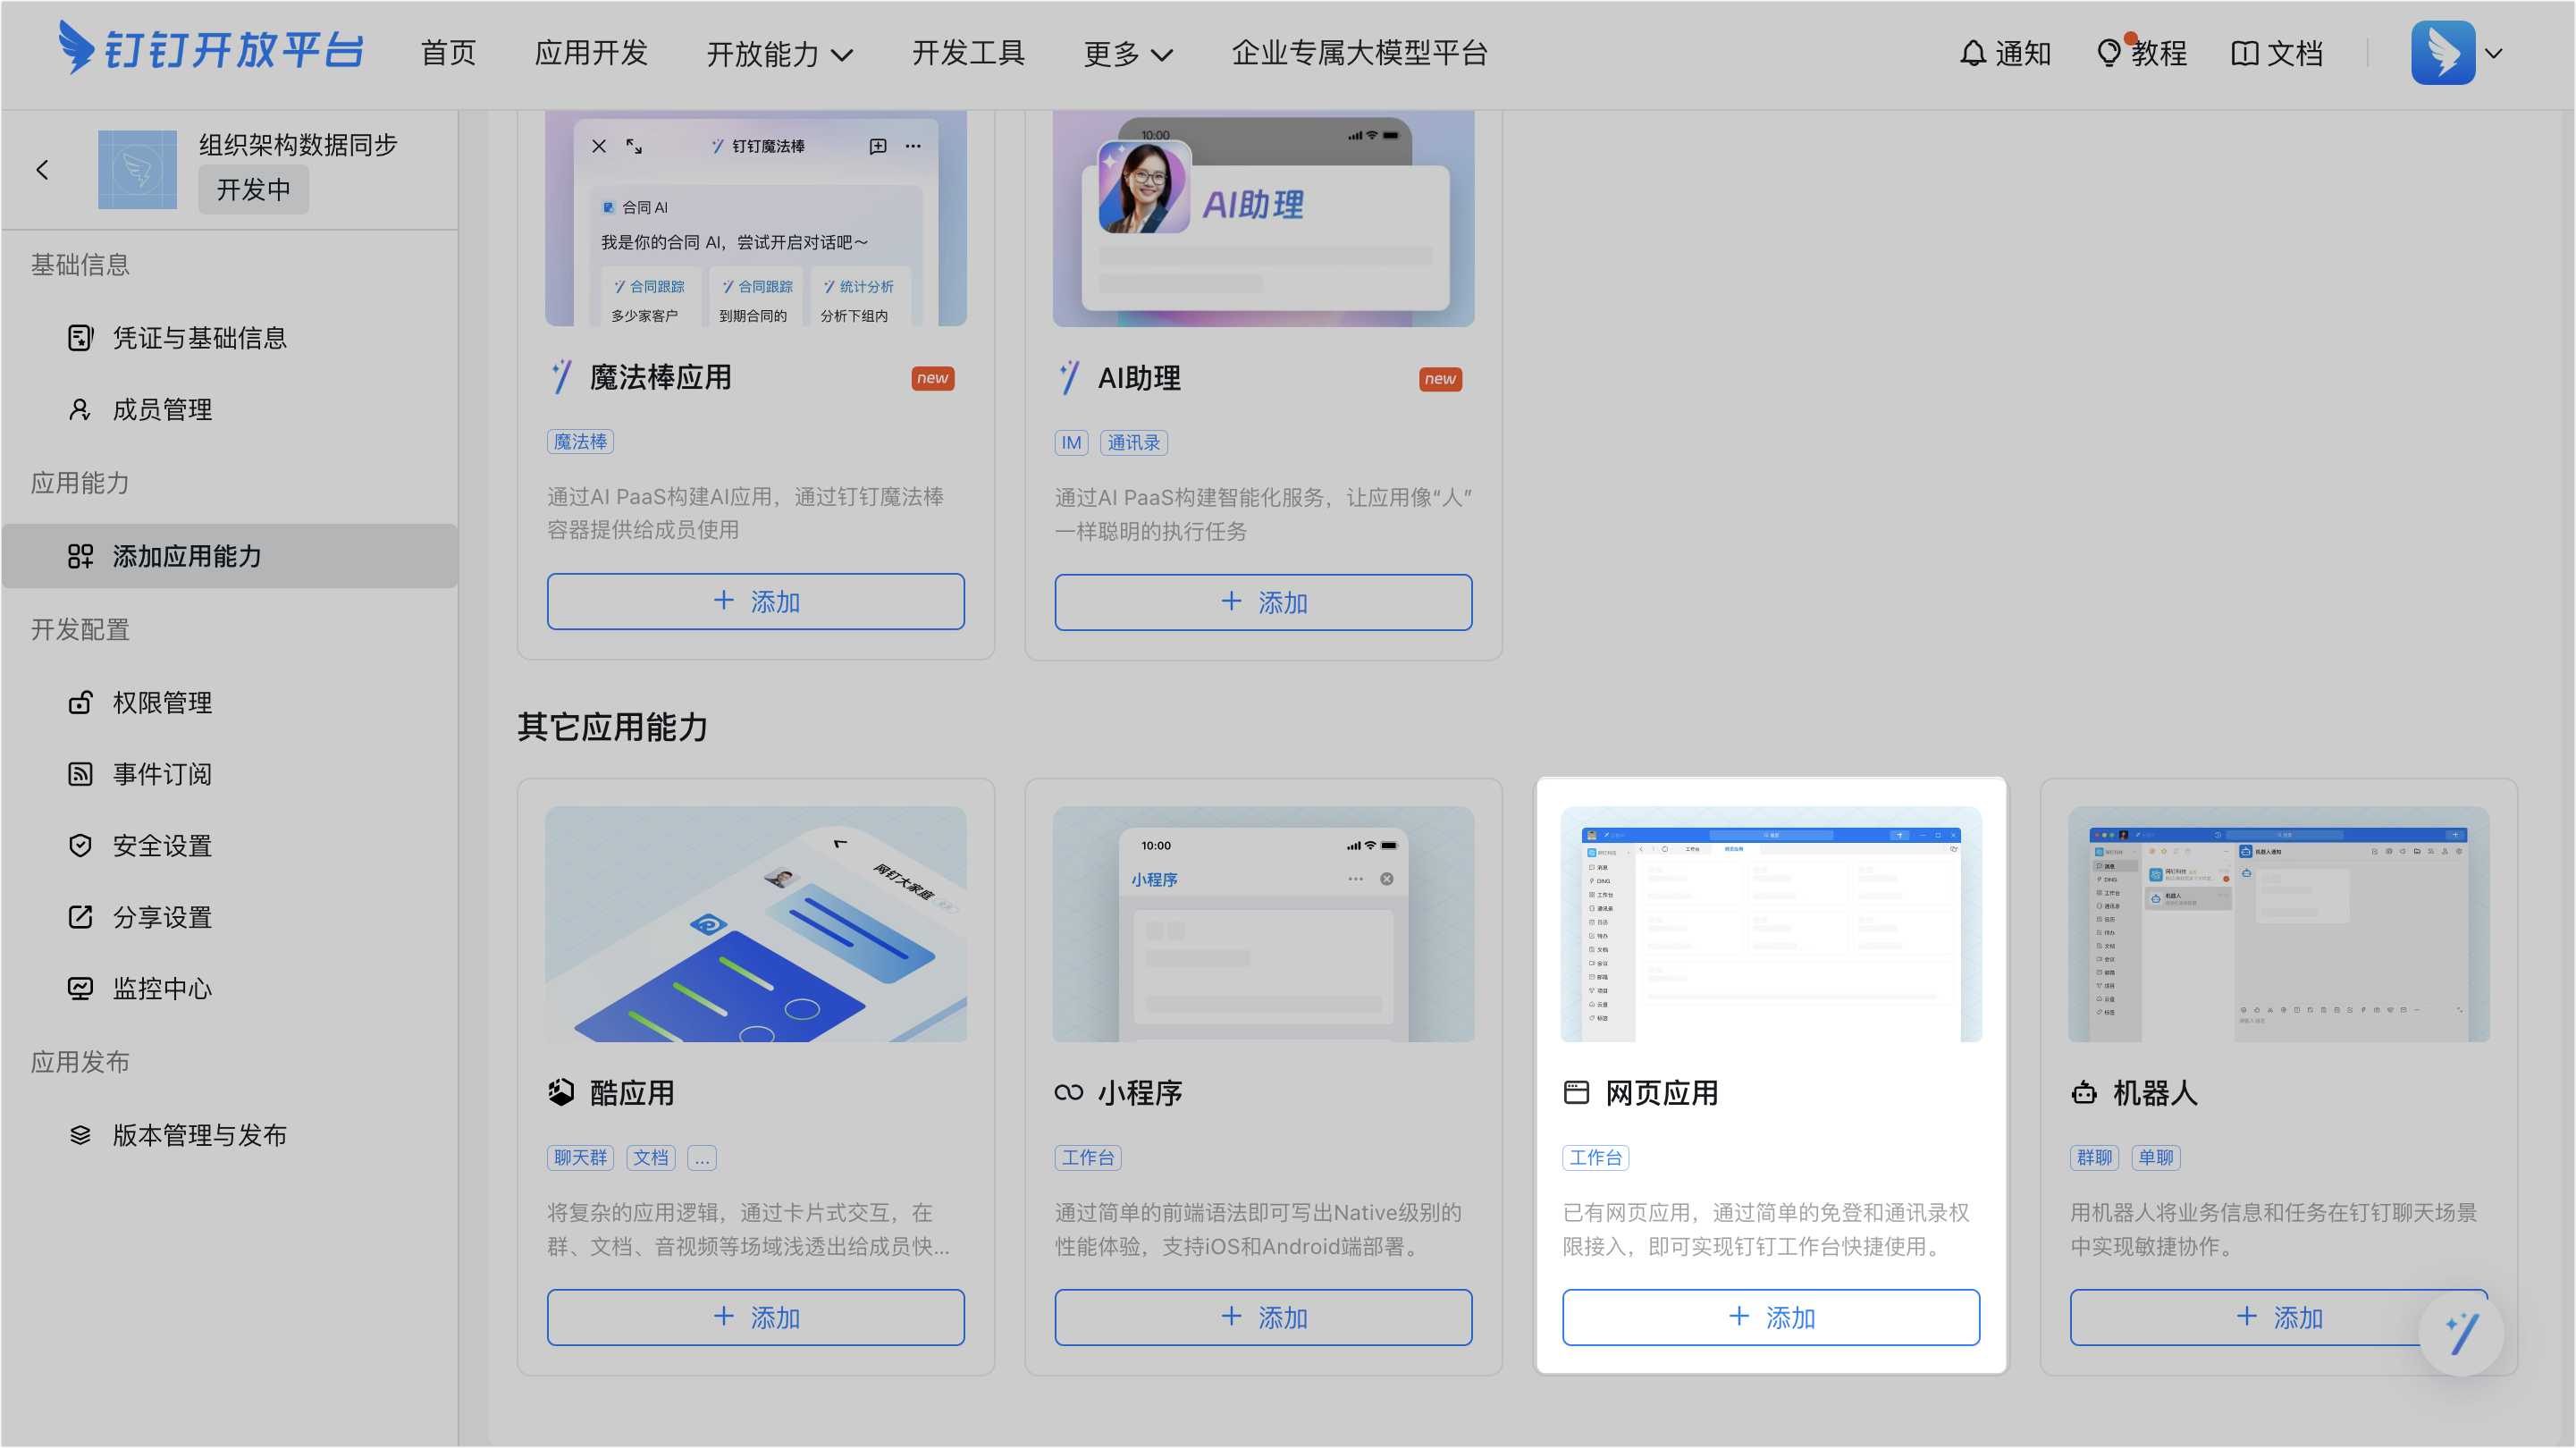Add the AI助理 capability

(1263, 602)
